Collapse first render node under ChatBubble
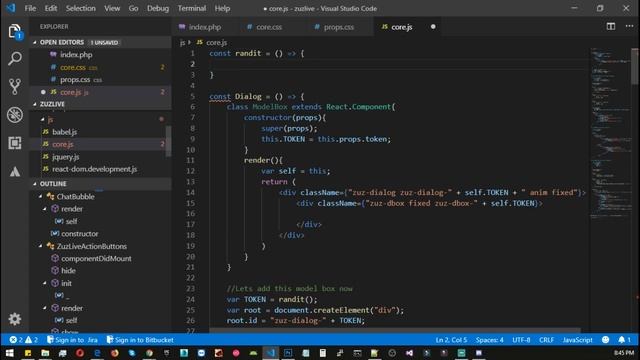The height and width of the screenshot is (360, 640). tap(45, 209)
